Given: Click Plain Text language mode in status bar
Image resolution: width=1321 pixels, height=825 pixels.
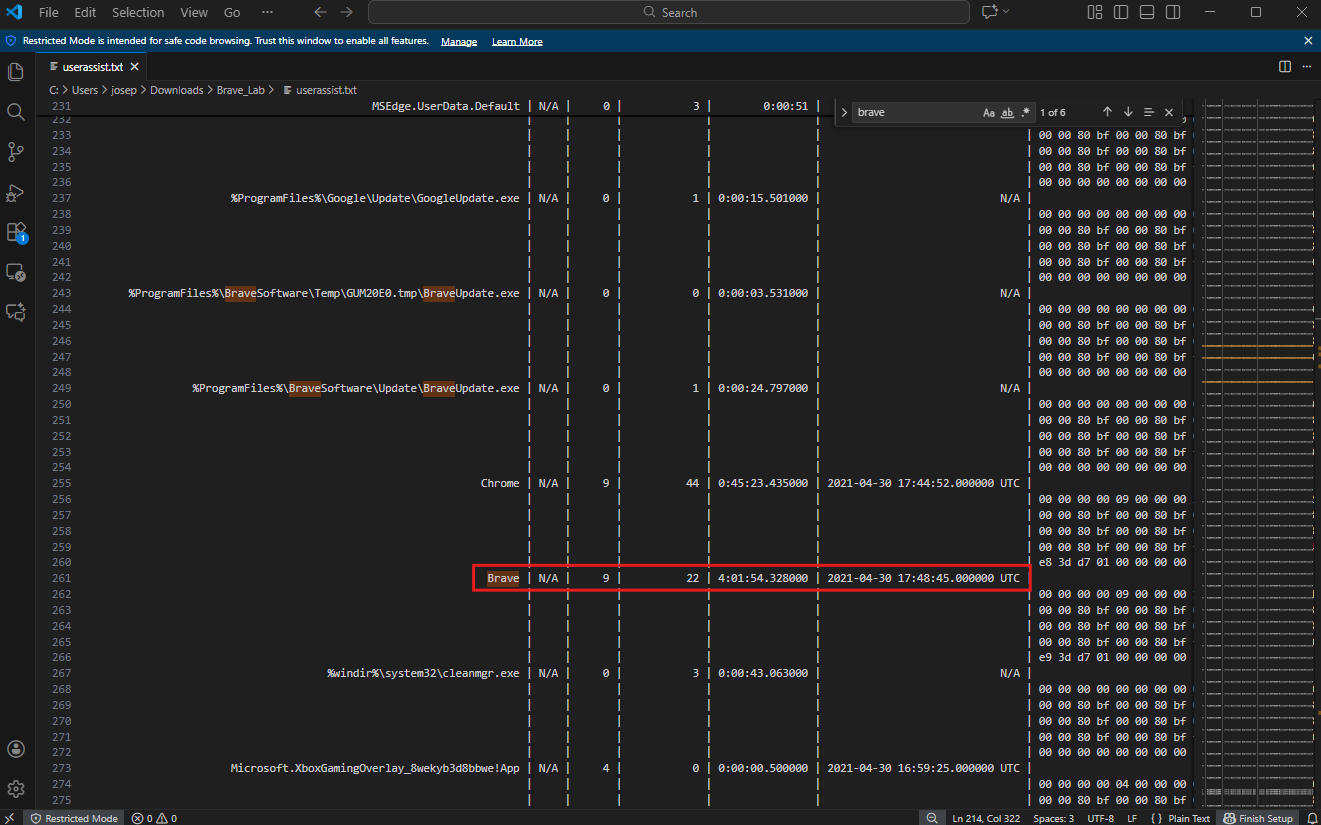Looking at the screenshot, I should 1188,818.
